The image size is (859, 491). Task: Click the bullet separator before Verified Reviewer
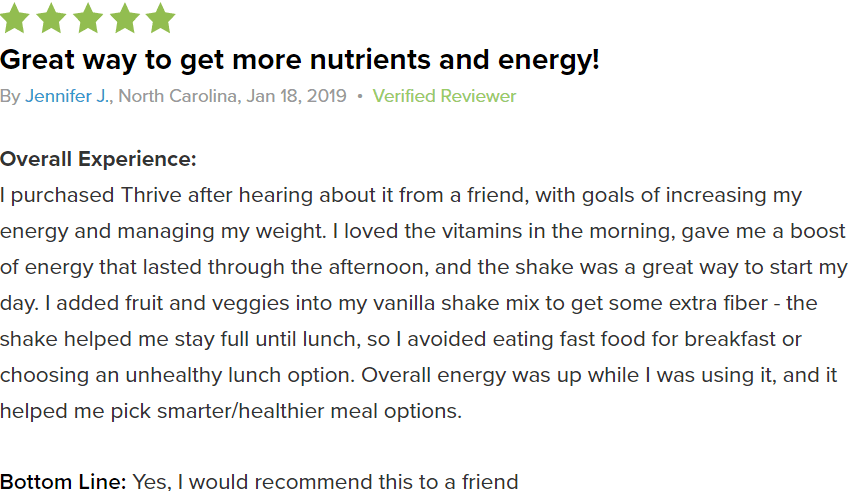[x=360, y=96]
